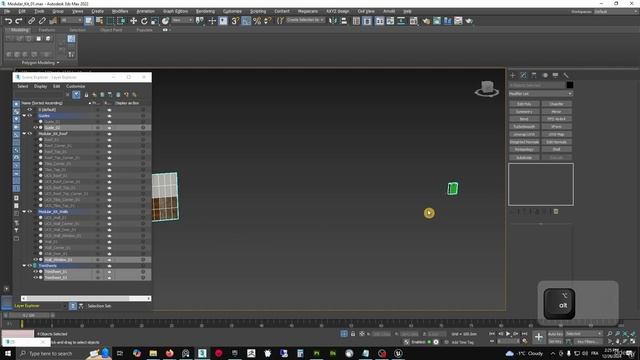Open the Graph Editors menu

pyautogui.click(x=175, y=11)
